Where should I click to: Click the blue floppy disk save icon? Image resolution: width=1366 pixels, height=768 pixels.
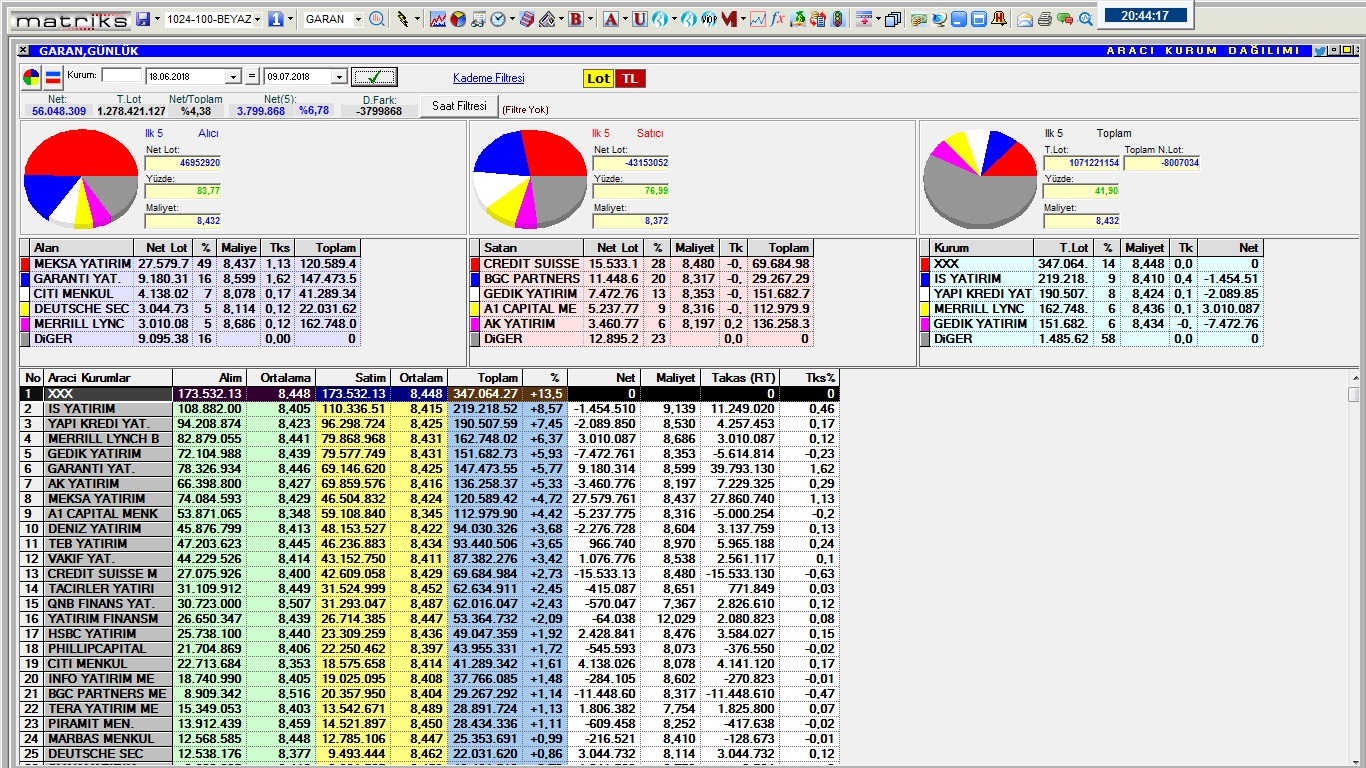click(x=143, y=19)
